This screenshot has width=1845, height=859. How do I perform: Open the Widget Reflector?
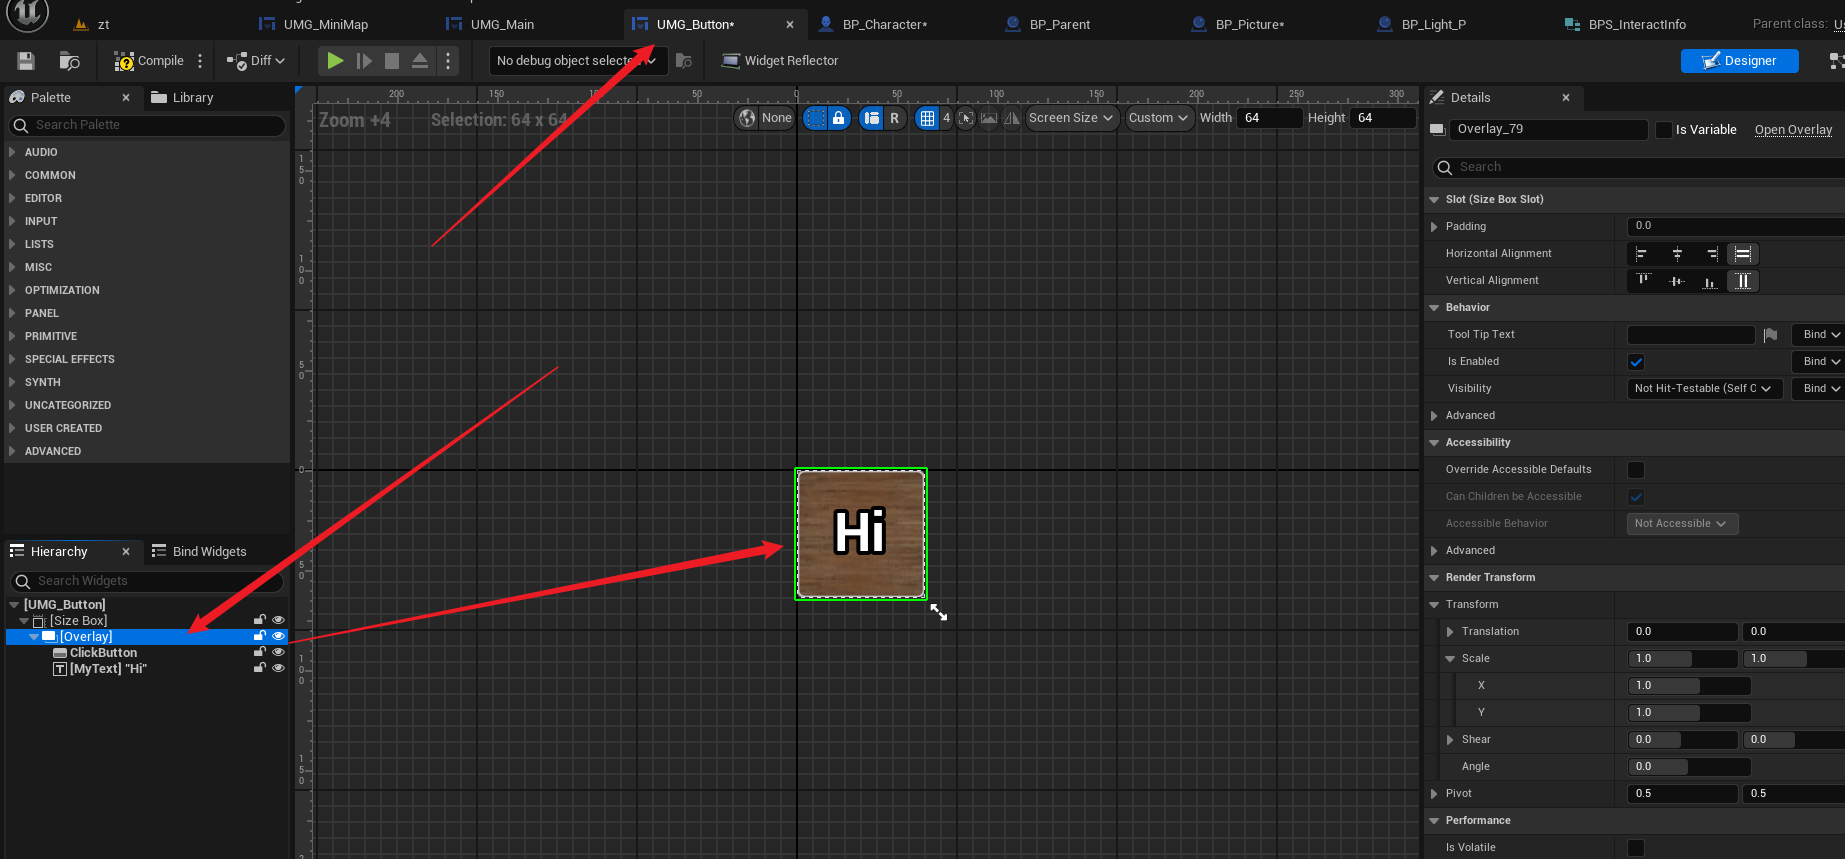click(780, 61)
